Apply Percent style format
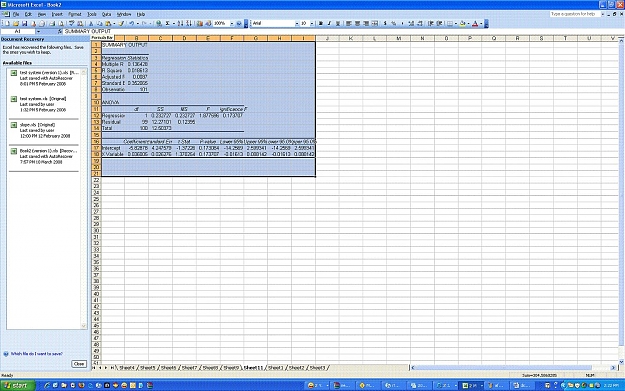The height and width of the screenshot is (391, 625). [x=394, y=24]
